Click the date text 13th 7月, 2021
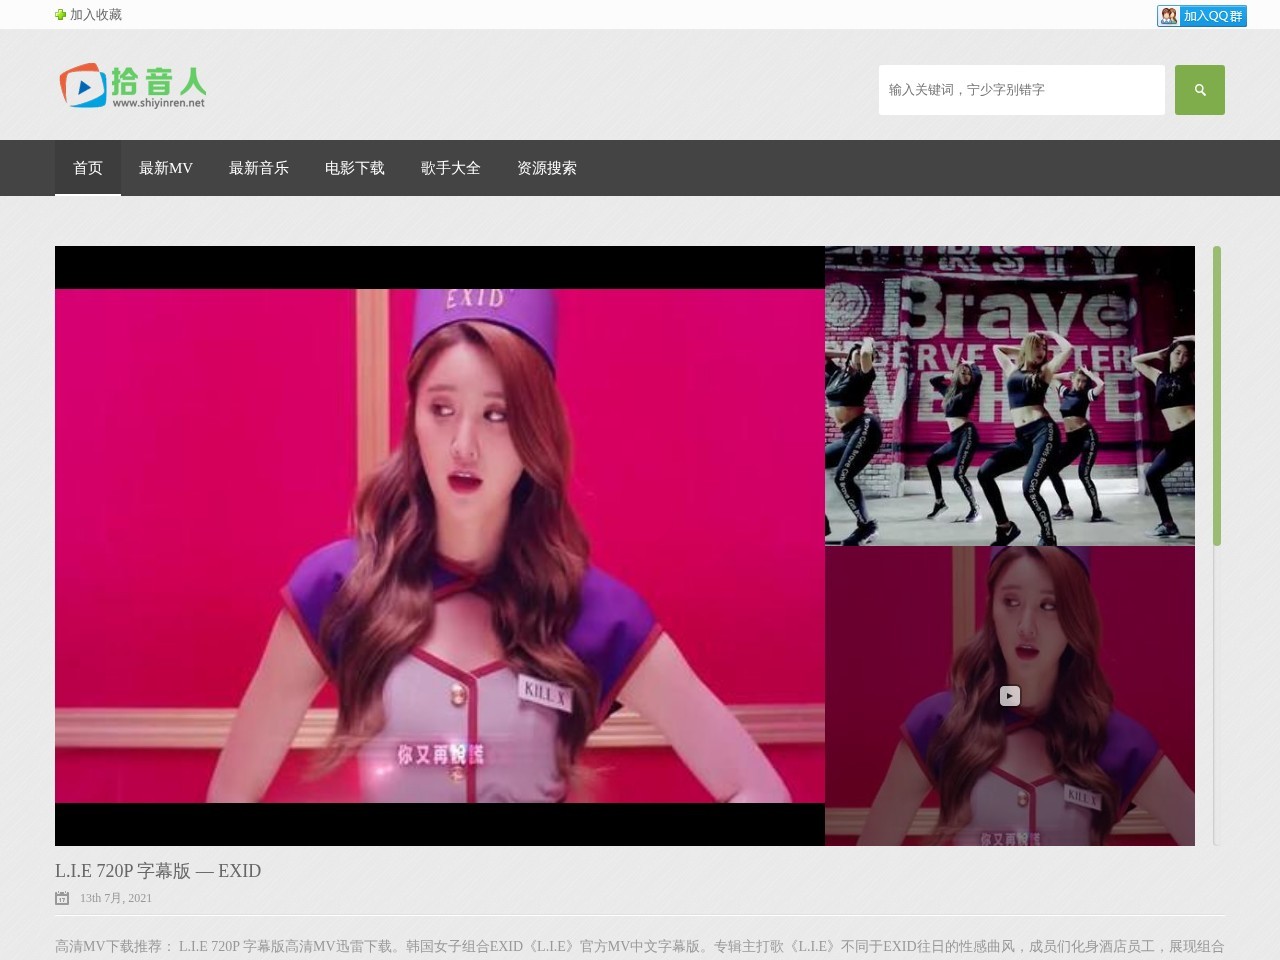Screen dimensions: 1280x960 (x=116, y=898)
